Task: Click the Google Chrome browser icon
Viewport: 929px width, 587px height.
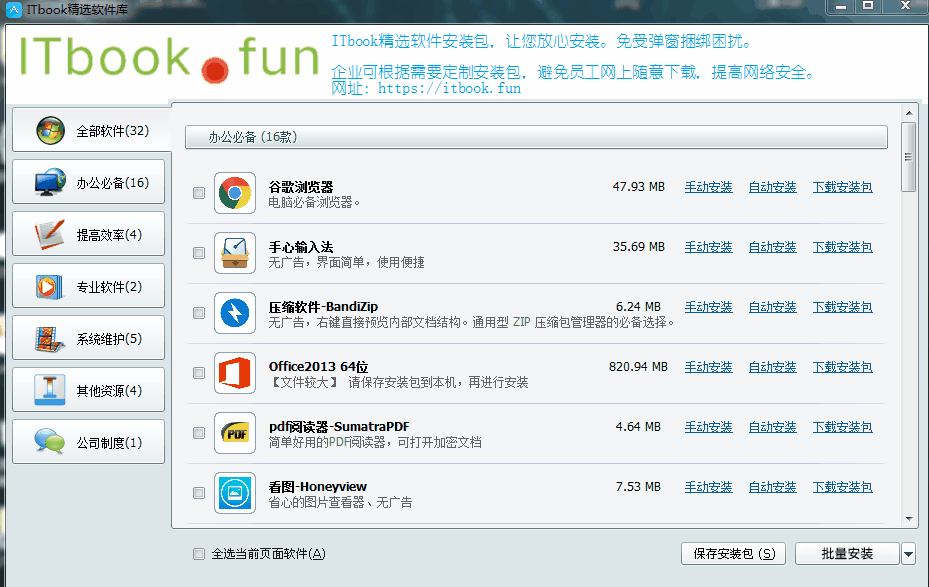Action: (235, 193)
